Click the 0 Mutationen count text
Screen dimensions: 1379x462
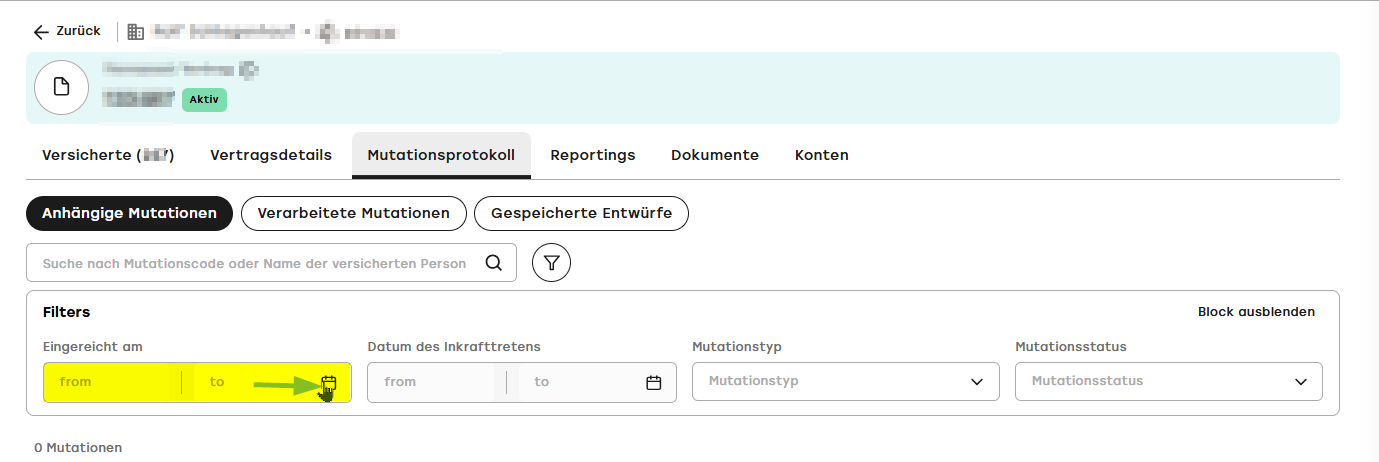[x=78, y=448]
